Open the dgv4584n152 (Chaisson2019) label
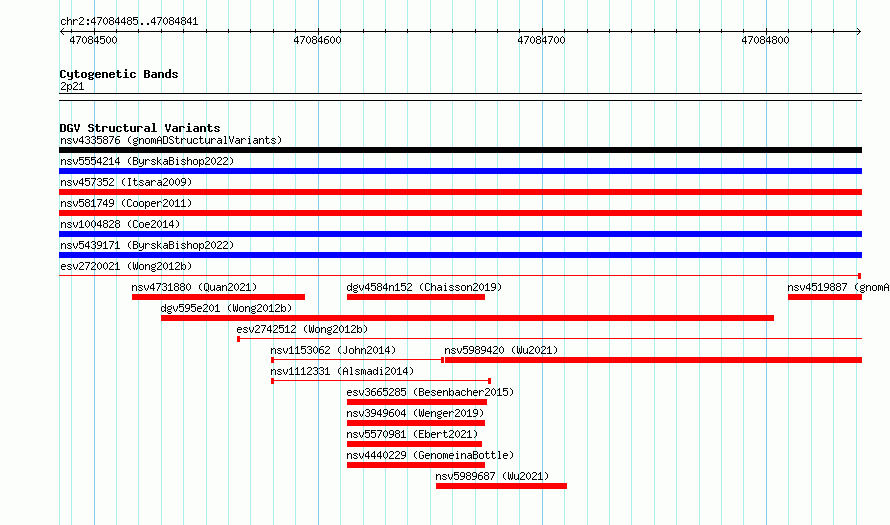 click(x=425, y=287)
